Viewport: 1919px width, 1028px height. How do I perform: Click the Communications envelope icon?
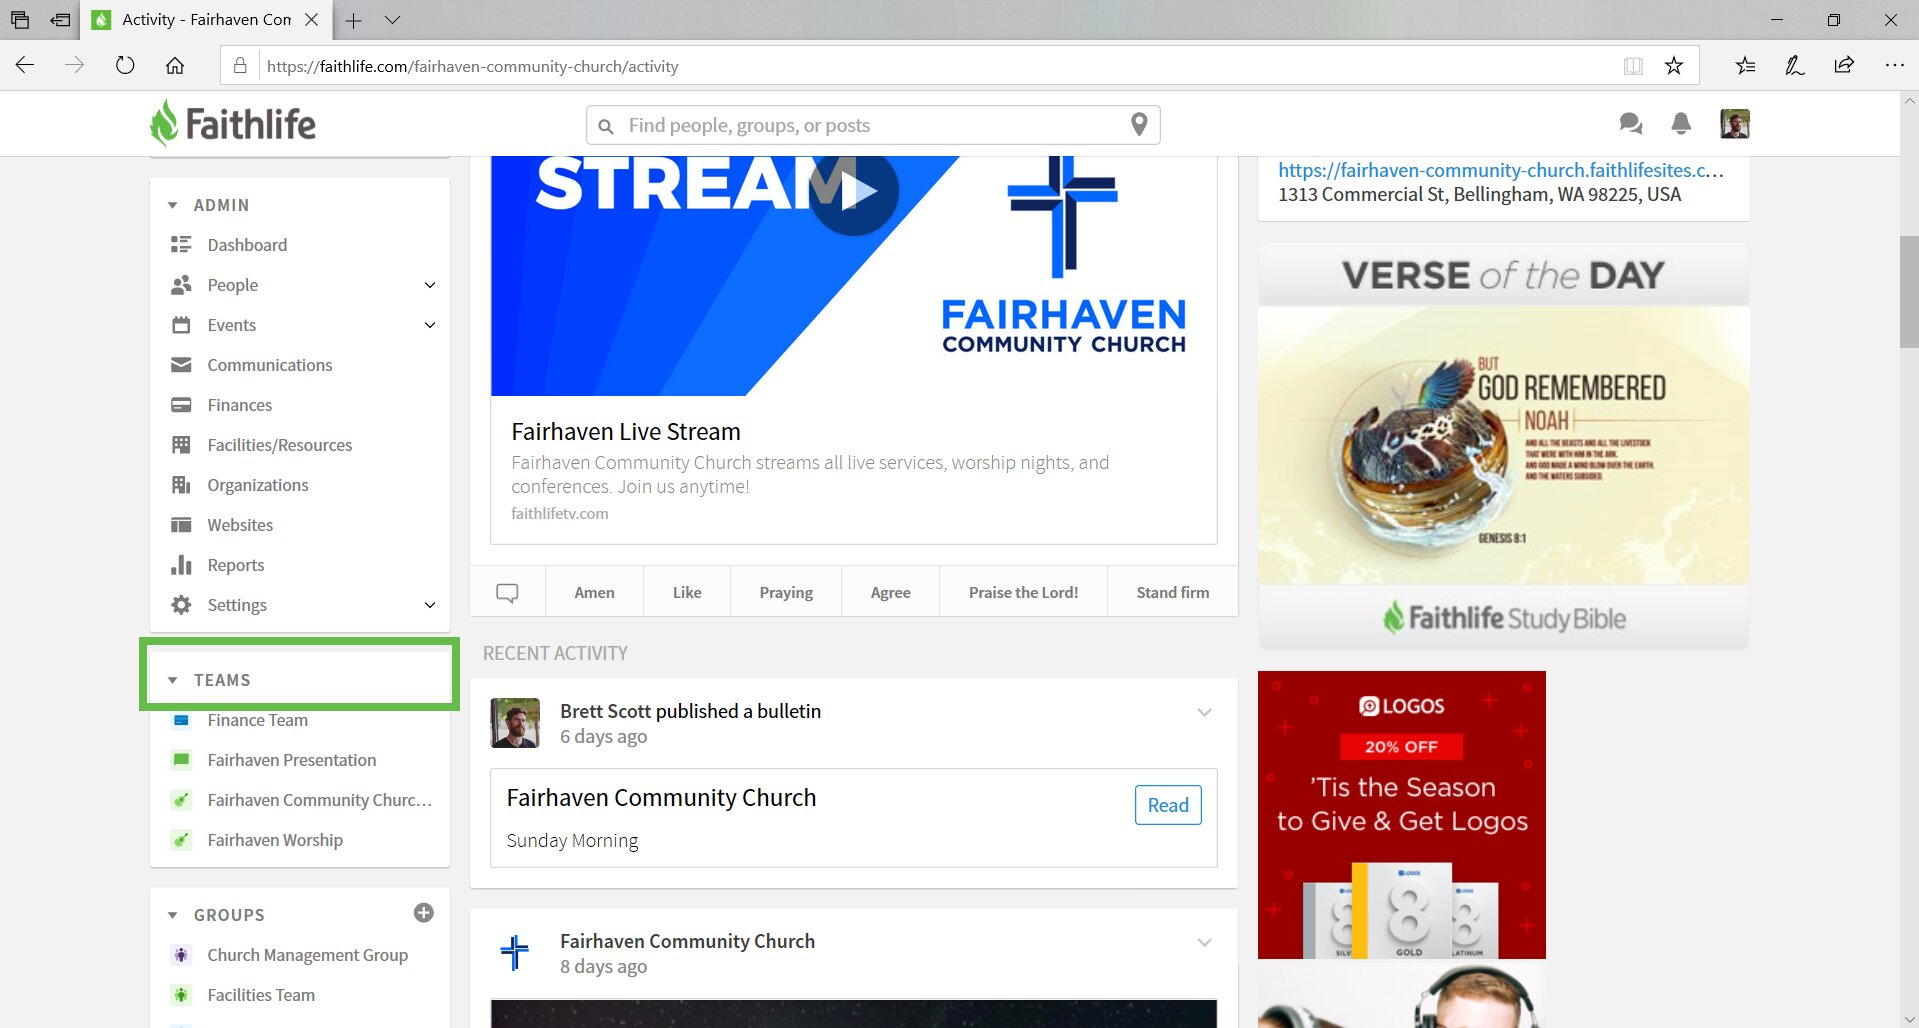click(x=181, y=365)
